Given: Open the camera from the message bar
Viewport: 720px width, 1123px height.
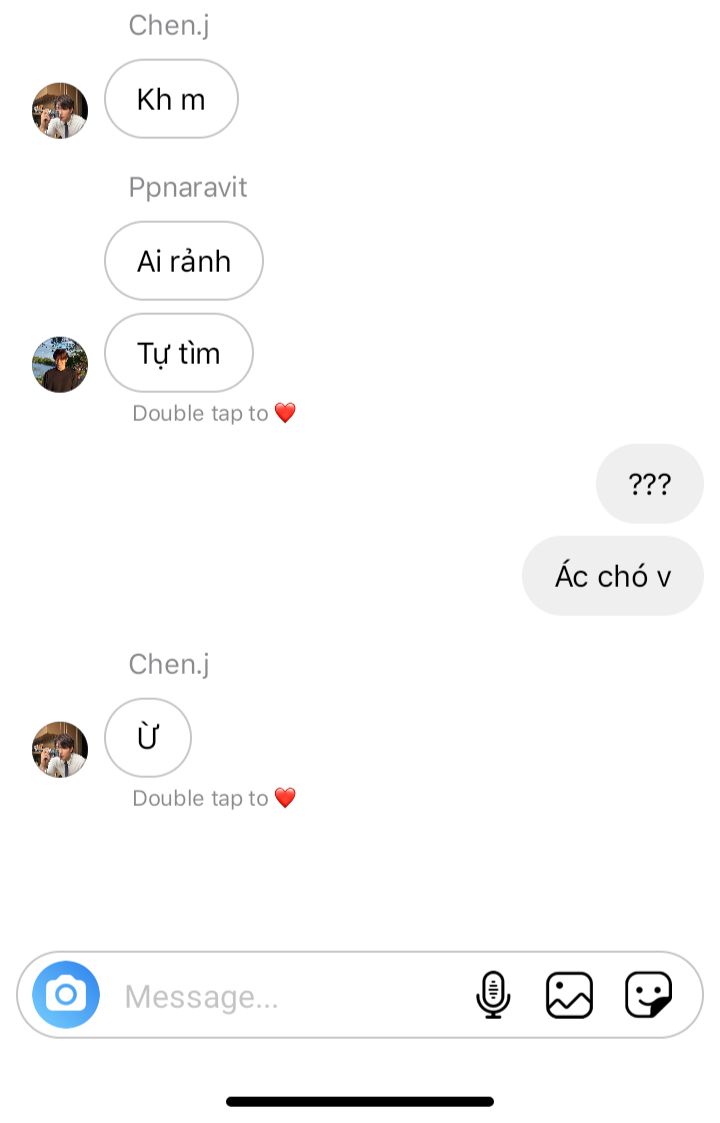Looking at the screenshot, I should point(66,994).
